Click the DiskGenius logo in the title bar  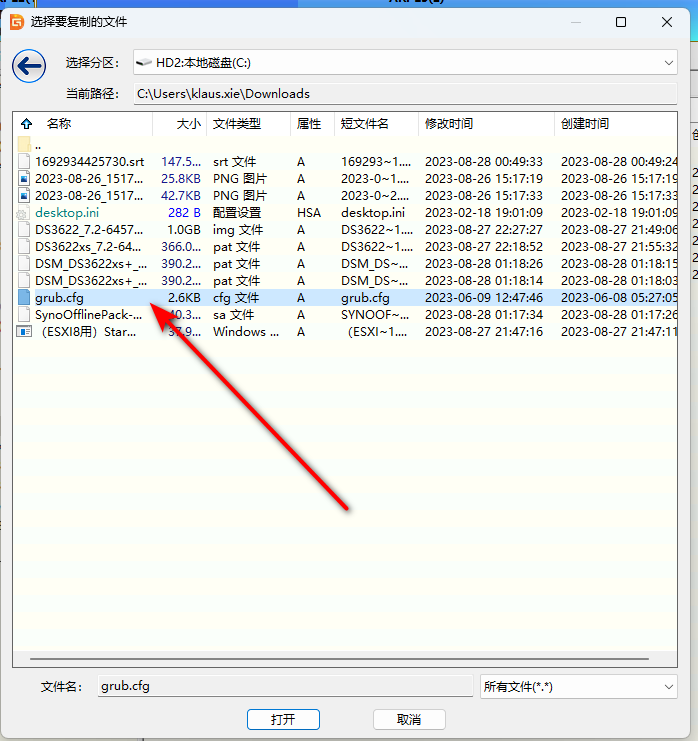point(17,22)
